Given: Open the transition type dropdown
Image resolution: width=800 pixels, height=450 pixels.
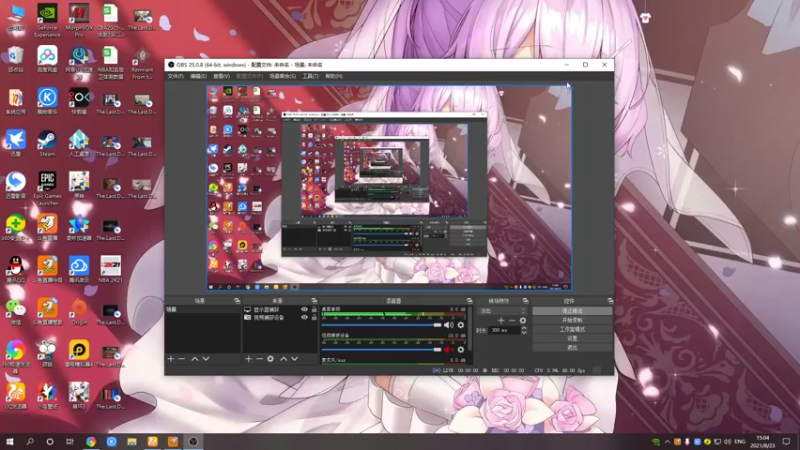Looking at the screenshot, I should 502,311.
